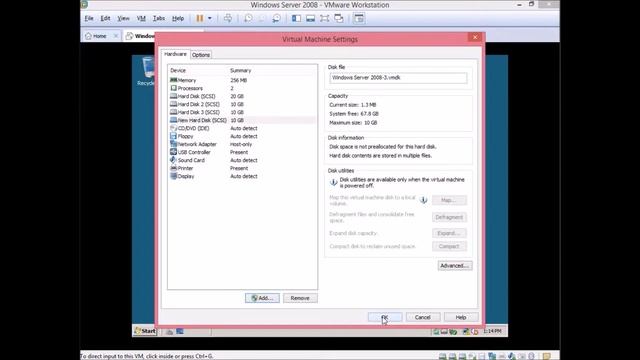Image resolution: width=640 pixels, height=360 pixels.
Task: Click the greyed Defragment button
Action: click(x=449, y=217)
